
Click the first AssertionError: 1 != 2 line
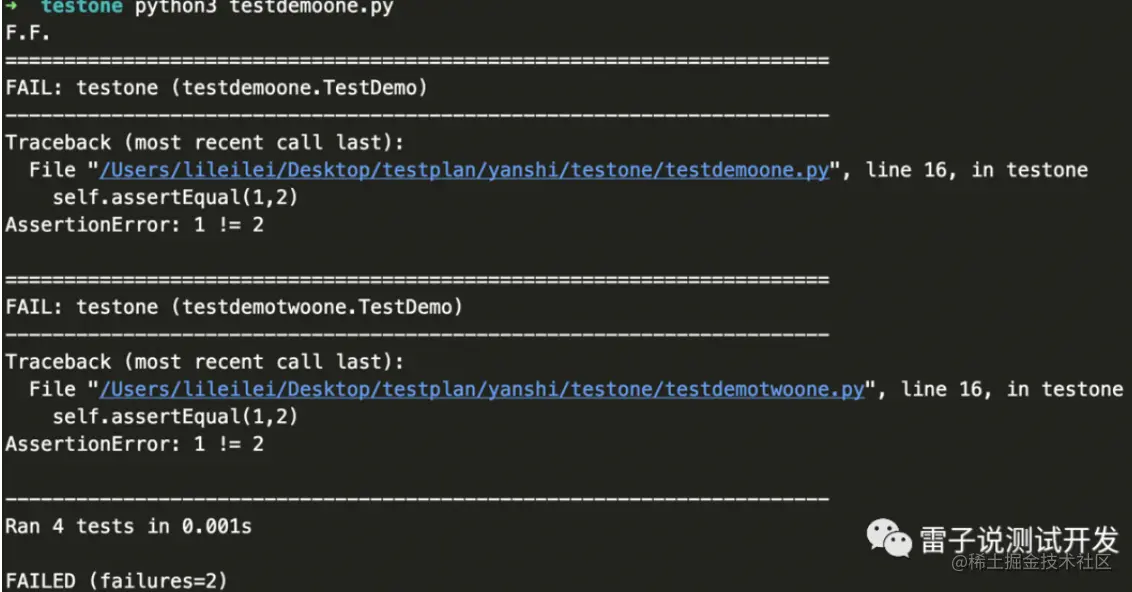point(134,225)
